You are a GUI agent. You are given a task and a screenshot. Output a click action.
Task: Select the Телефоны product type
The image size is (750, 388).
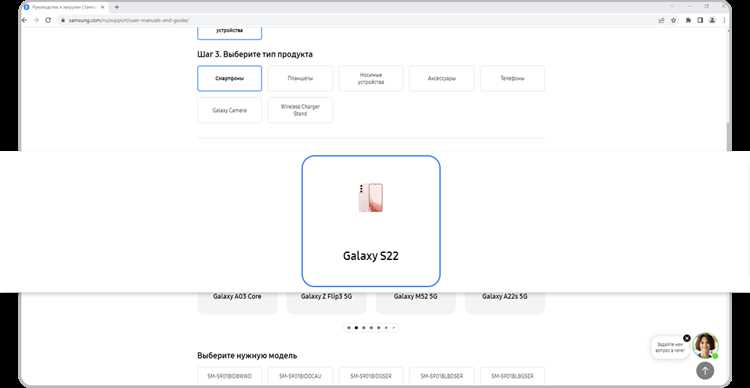[512, 78]
